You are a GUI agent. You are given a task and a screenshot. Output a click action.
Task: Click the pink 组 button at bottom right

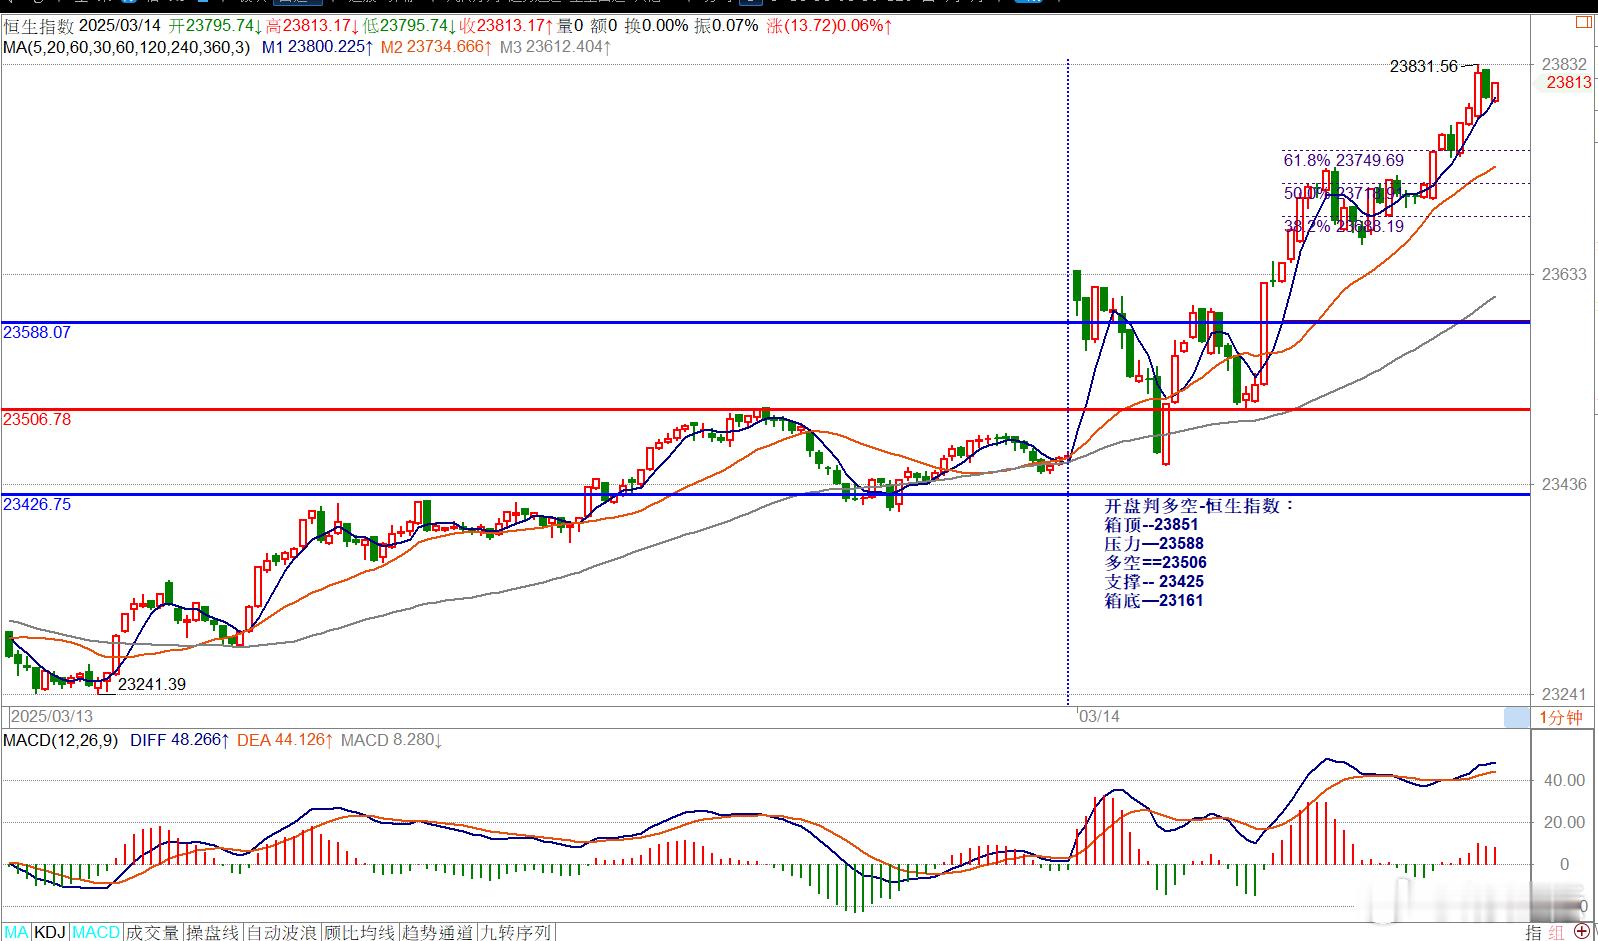click(1557, 932)
